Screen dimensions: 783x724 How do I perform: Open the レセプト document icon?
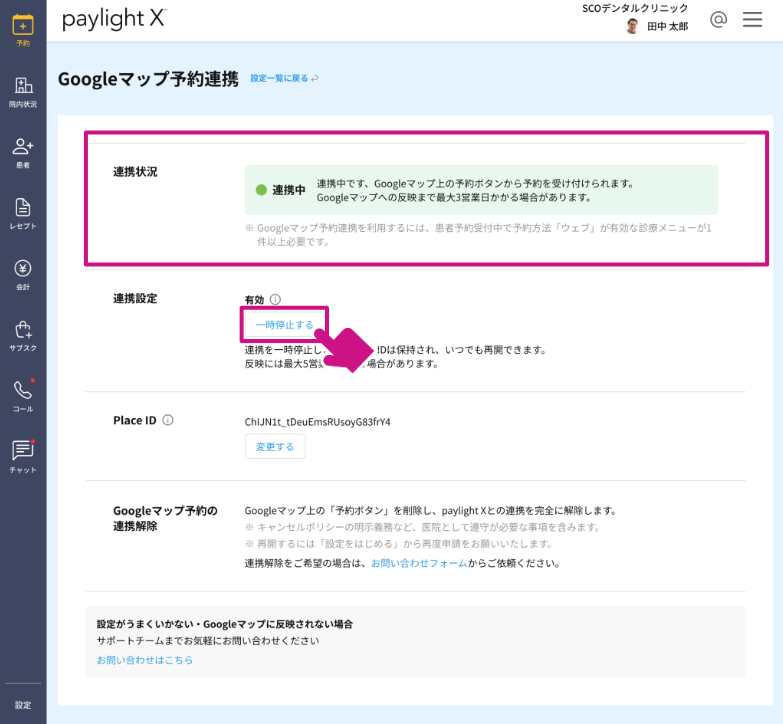point(23,208)
